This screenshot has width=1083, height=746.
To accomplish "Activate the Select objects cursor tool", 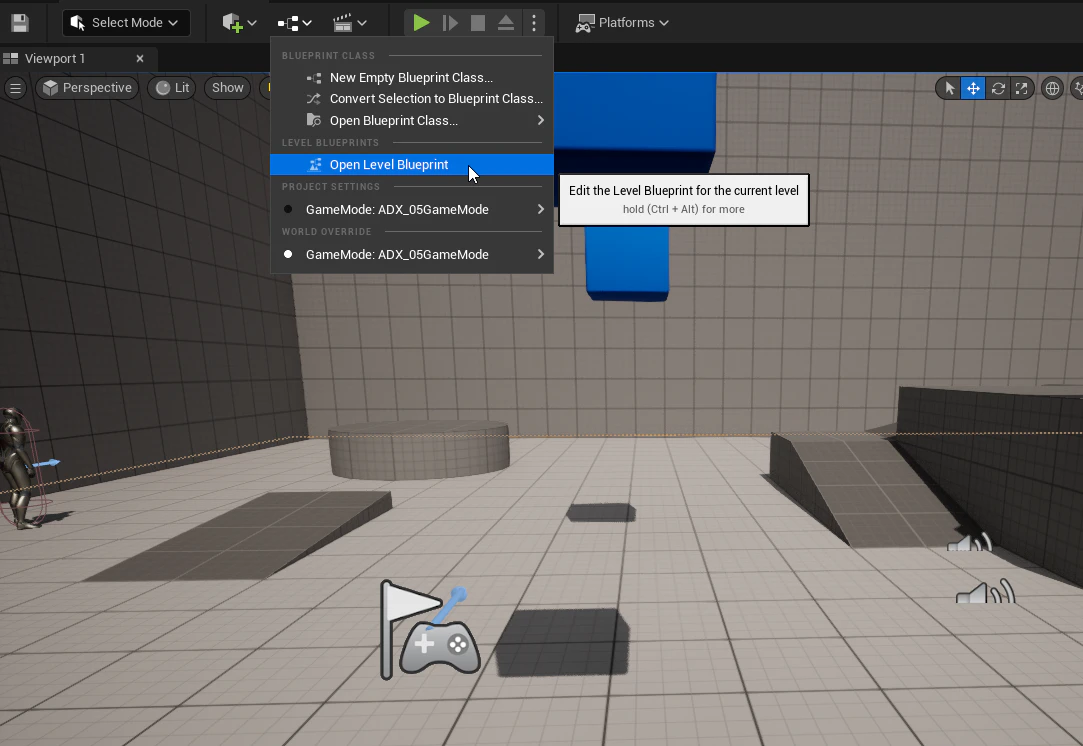I will (950, 88).
